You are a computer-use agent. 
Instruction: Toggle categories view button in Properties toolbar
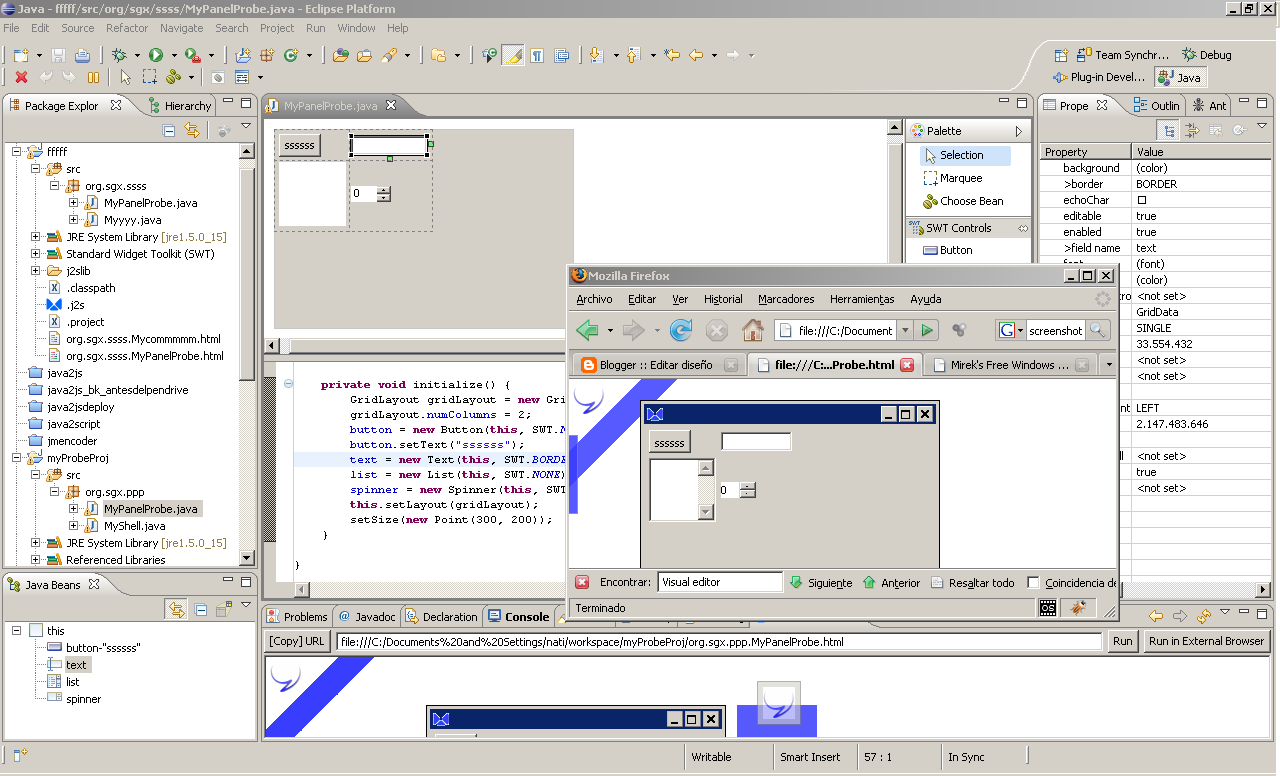tap(1167, 130)
